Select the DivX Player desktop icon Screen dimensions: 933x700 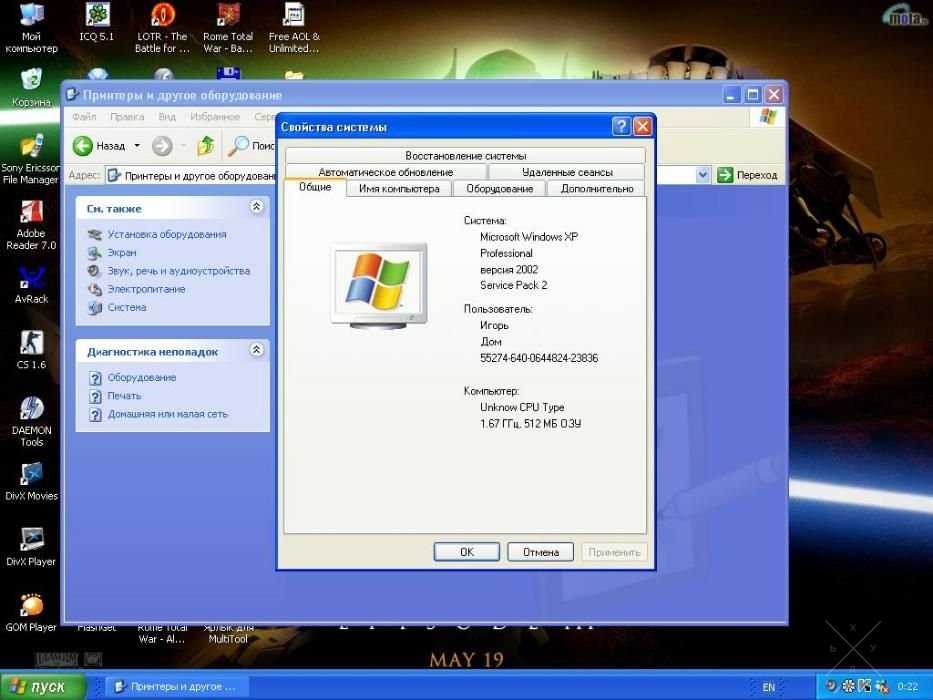31,546
